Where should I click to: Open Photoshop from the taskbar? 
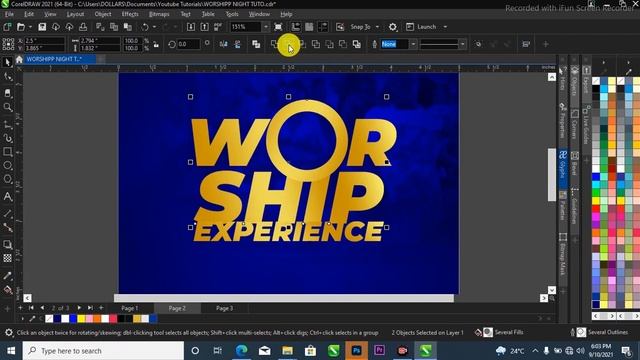pos(356,351)
